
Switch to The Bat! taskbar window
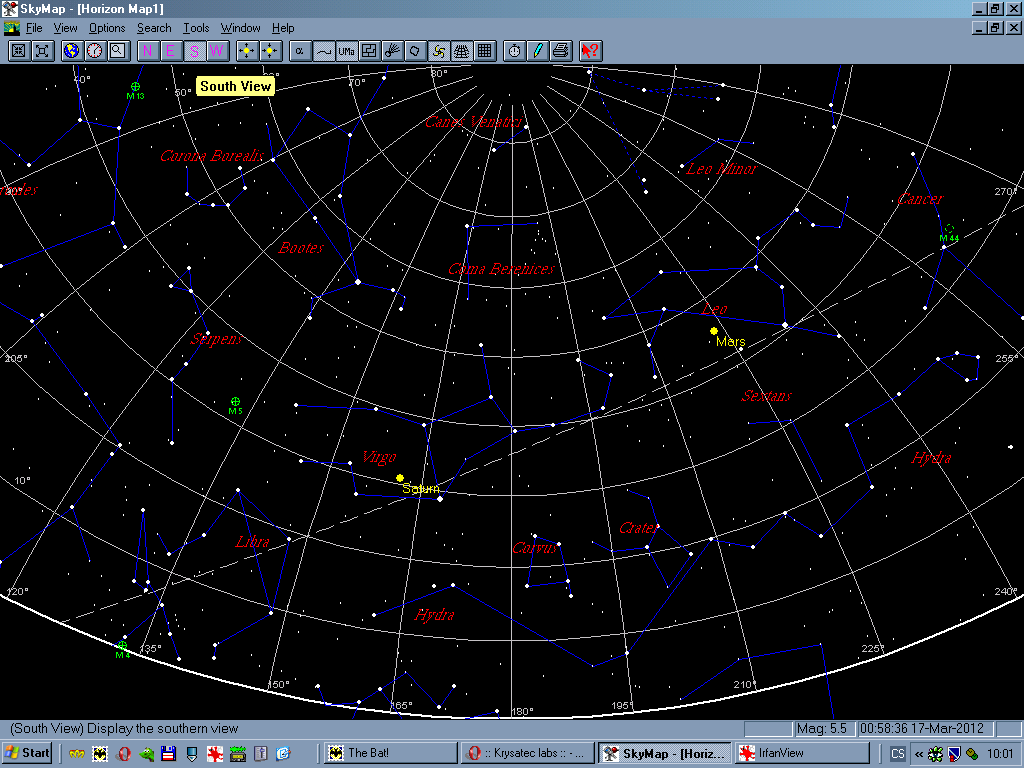391,753
